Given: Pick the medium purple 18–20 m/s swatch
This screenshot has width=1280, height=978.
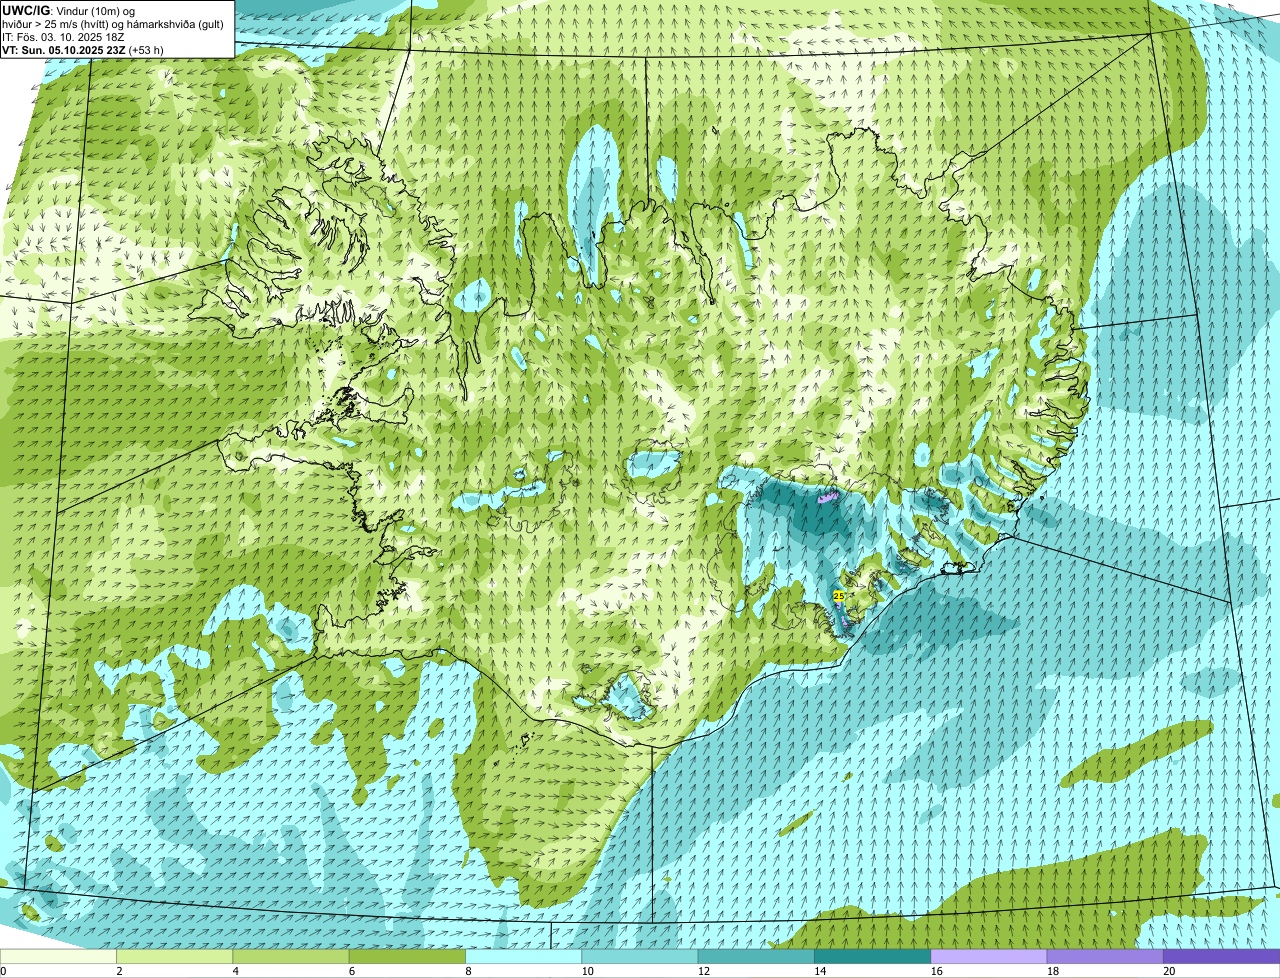Looking at the screenshot, I should click(x=1105, y=956).
